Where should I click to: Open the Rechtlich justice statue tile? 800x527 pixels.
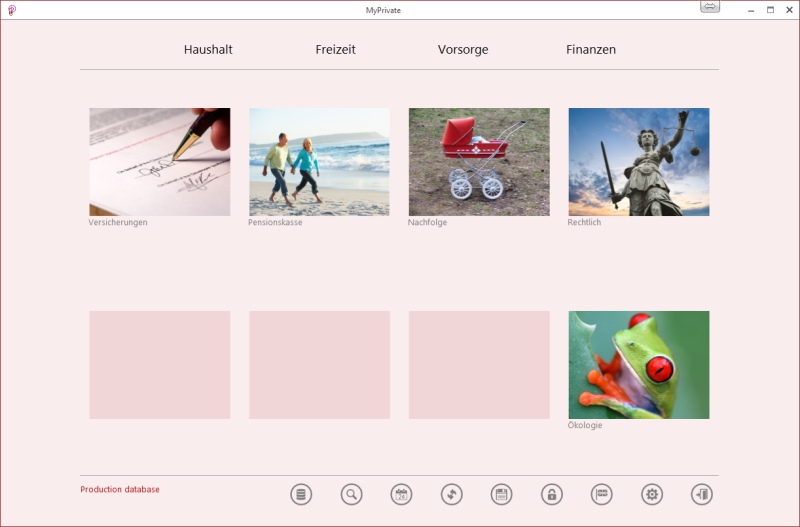(639, 162)
